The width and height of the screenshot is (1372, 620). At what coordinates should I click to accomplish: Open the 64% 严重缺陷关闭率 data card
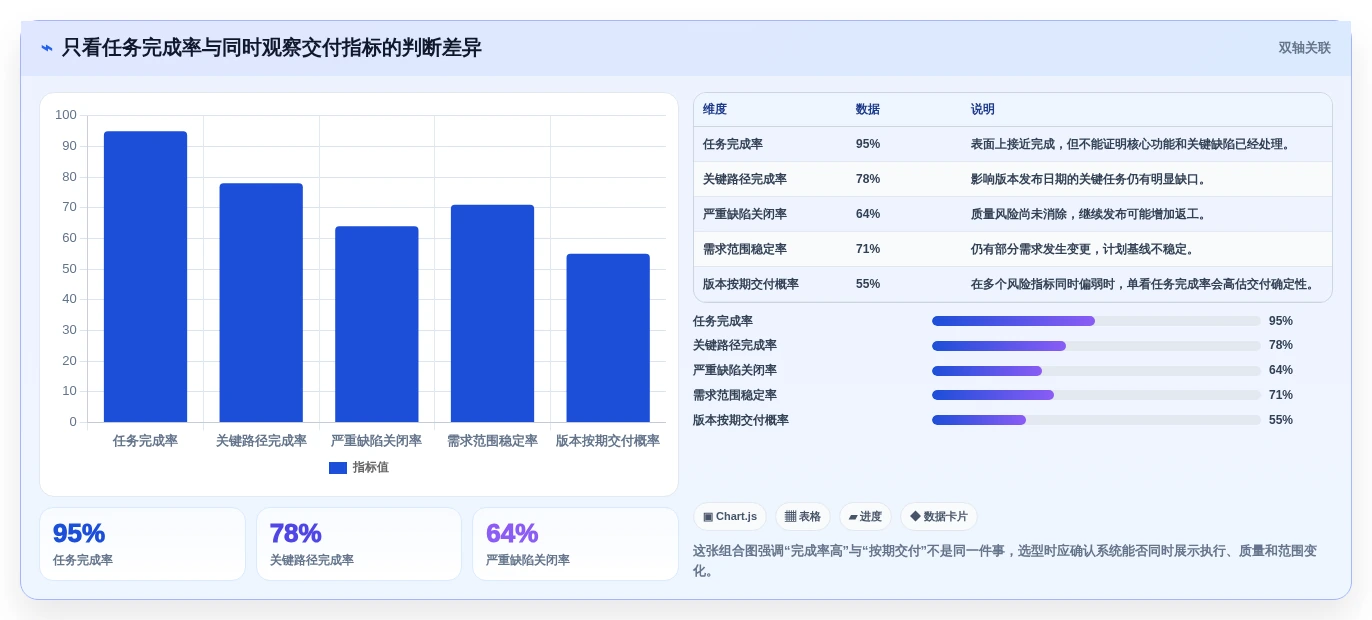pyautogui.click(x=575, y=544)
